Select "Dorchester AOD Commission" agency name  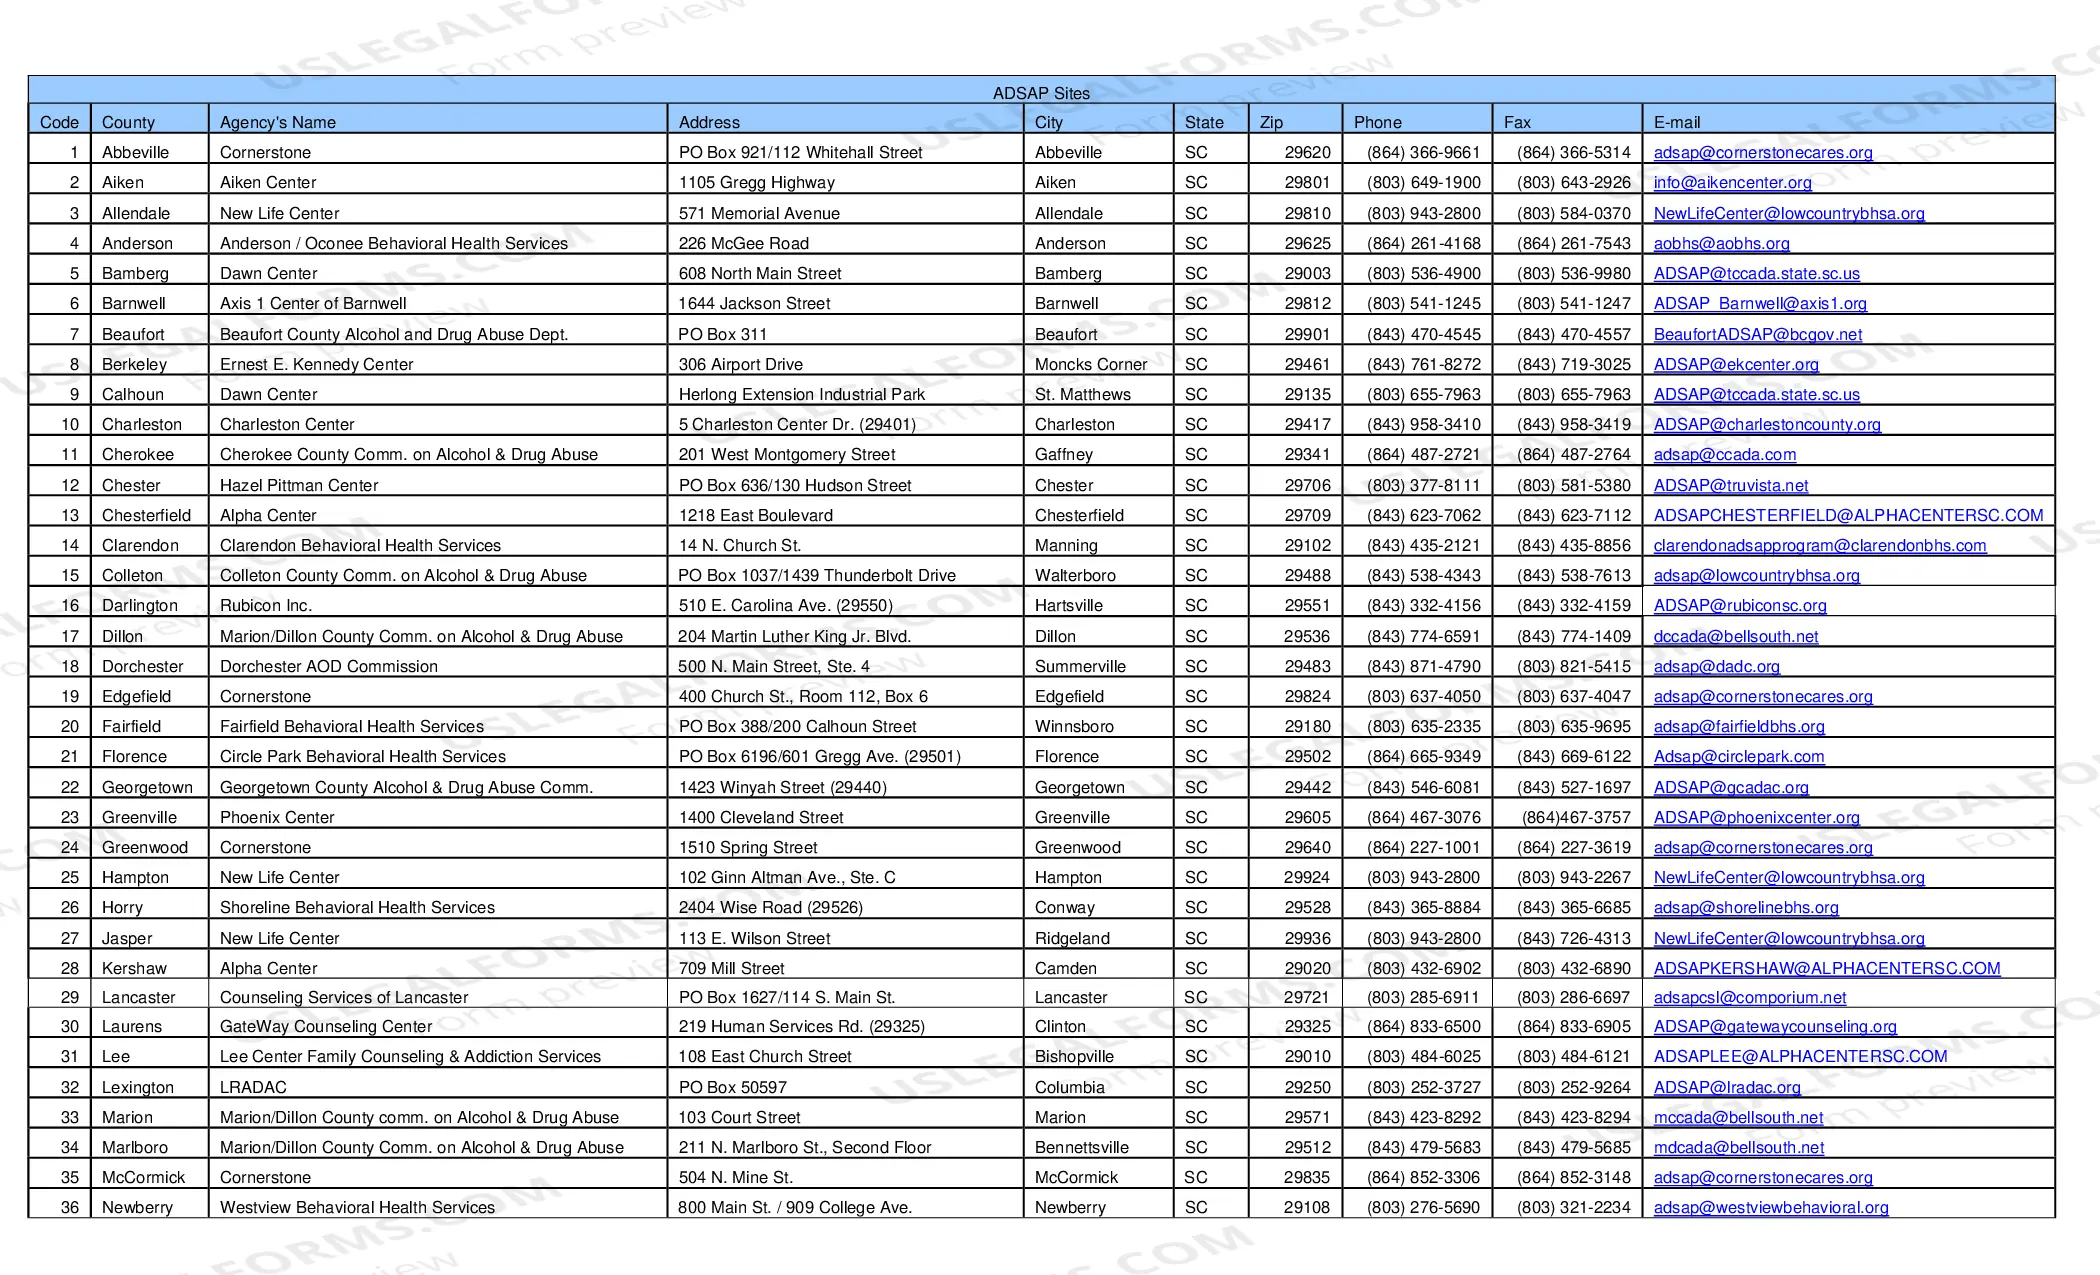pyautogui.click(x=329, y=666)
